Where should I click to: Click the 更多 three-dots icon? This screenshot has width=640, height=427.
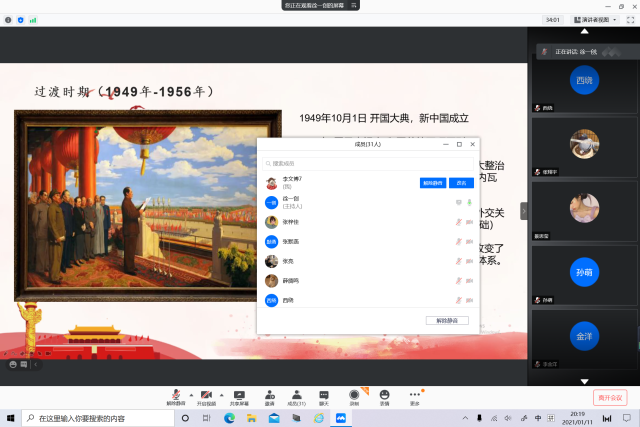415,394
